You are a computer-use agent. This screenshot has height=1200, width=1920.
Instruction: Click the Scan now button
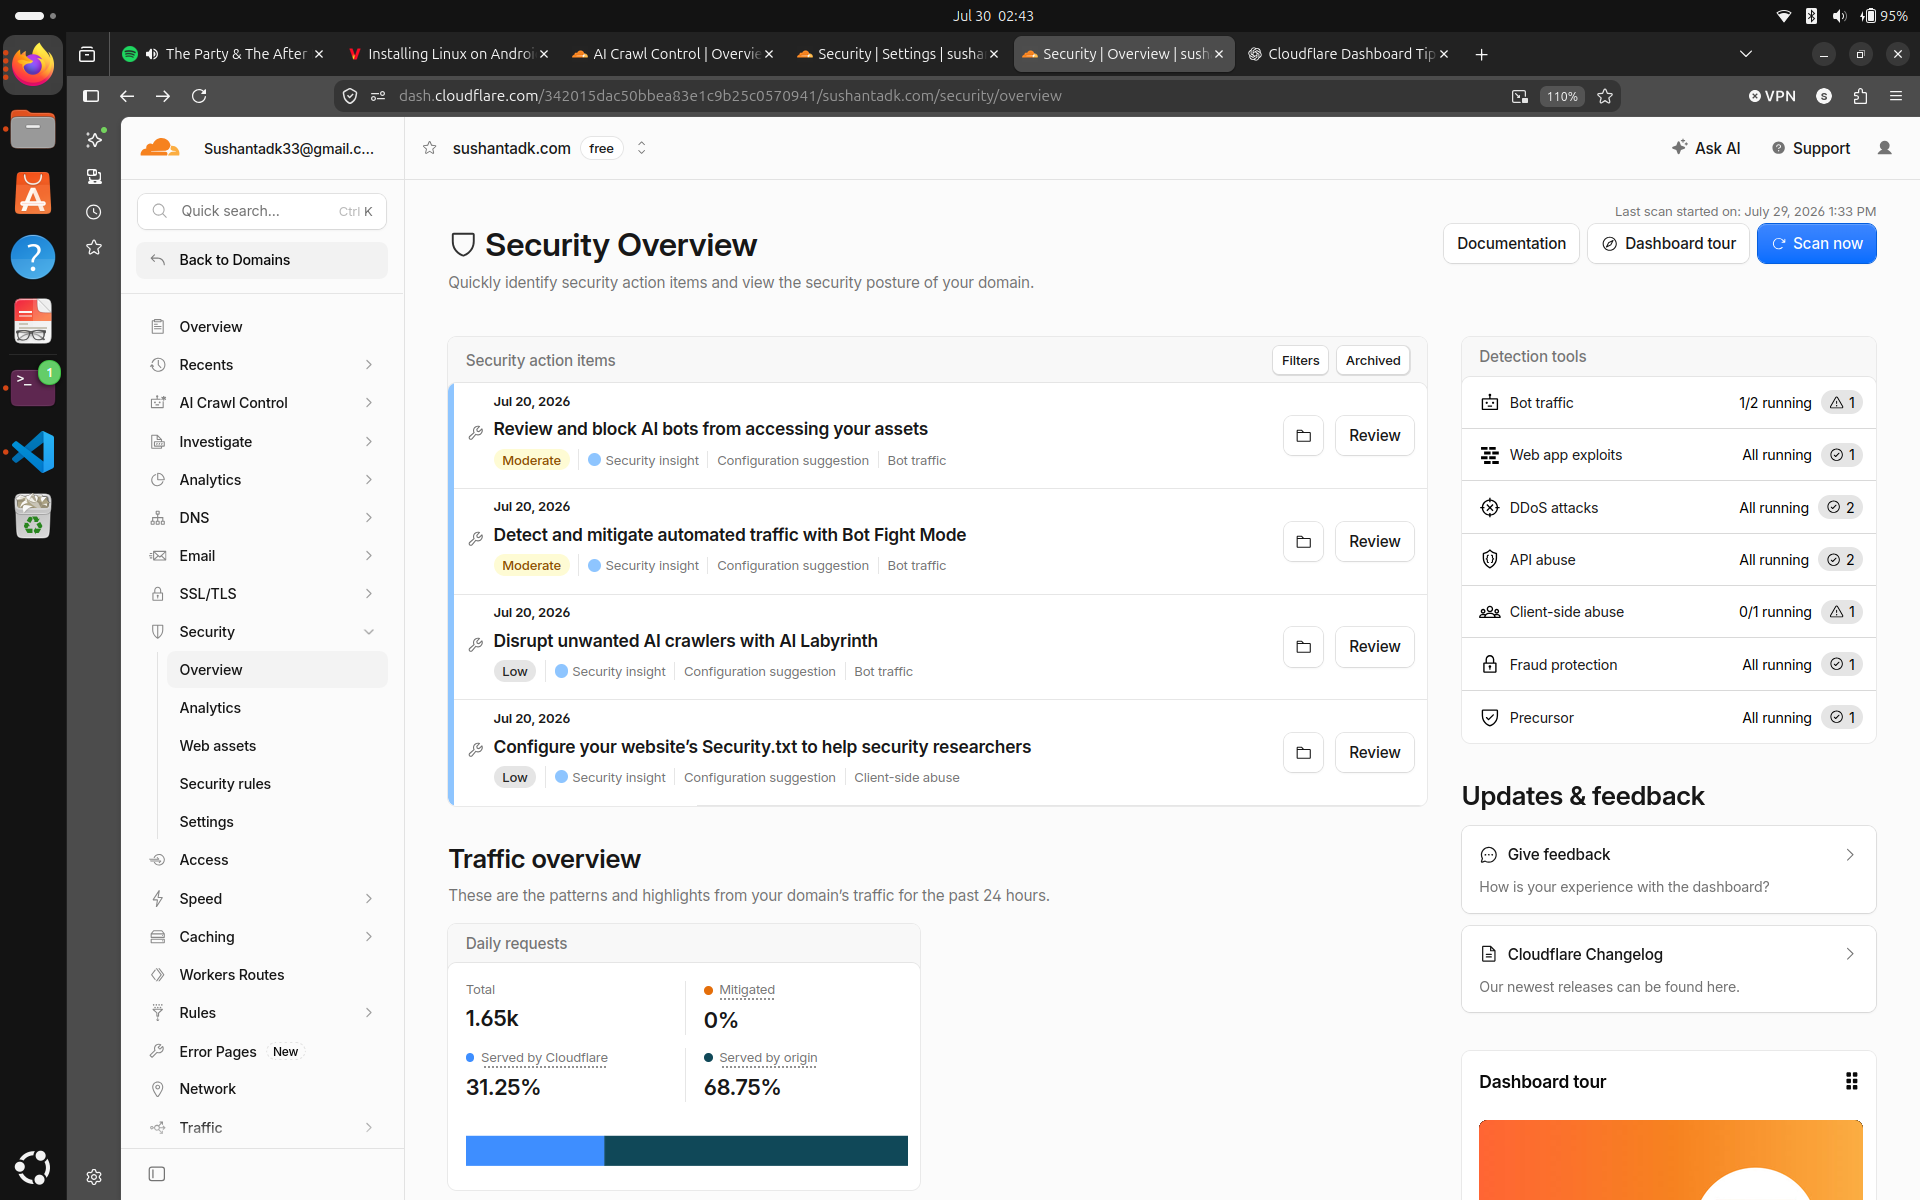[1816, 244]
